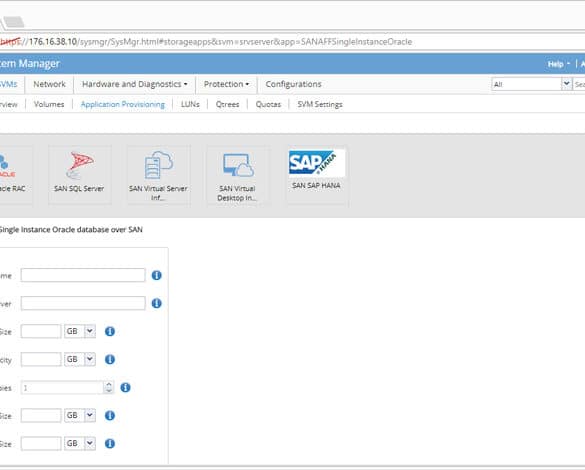Viewport: 585px width, 470px height.
Task: Click value input in second-to-last Size row
Action: pyautogui.click(x=41, y=416)
